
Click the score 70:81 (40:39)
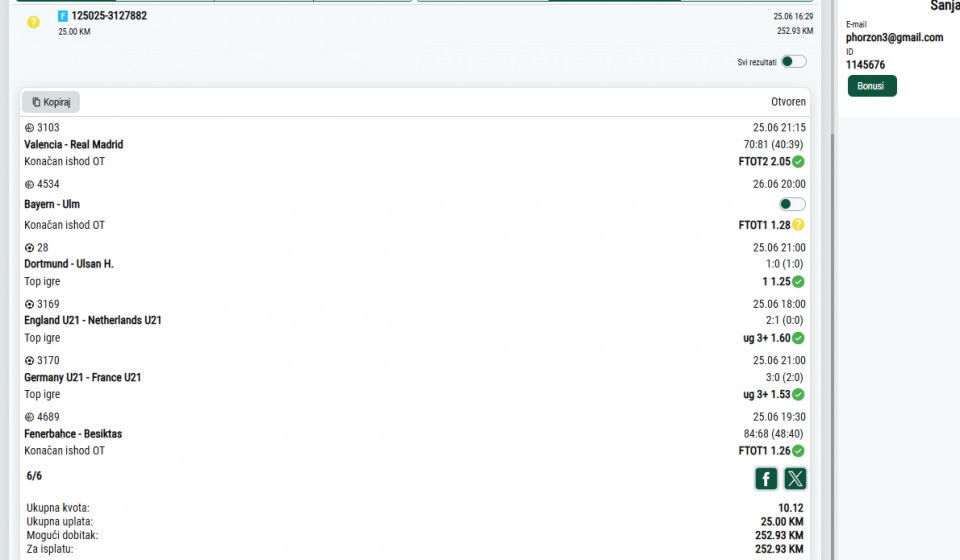773,144
